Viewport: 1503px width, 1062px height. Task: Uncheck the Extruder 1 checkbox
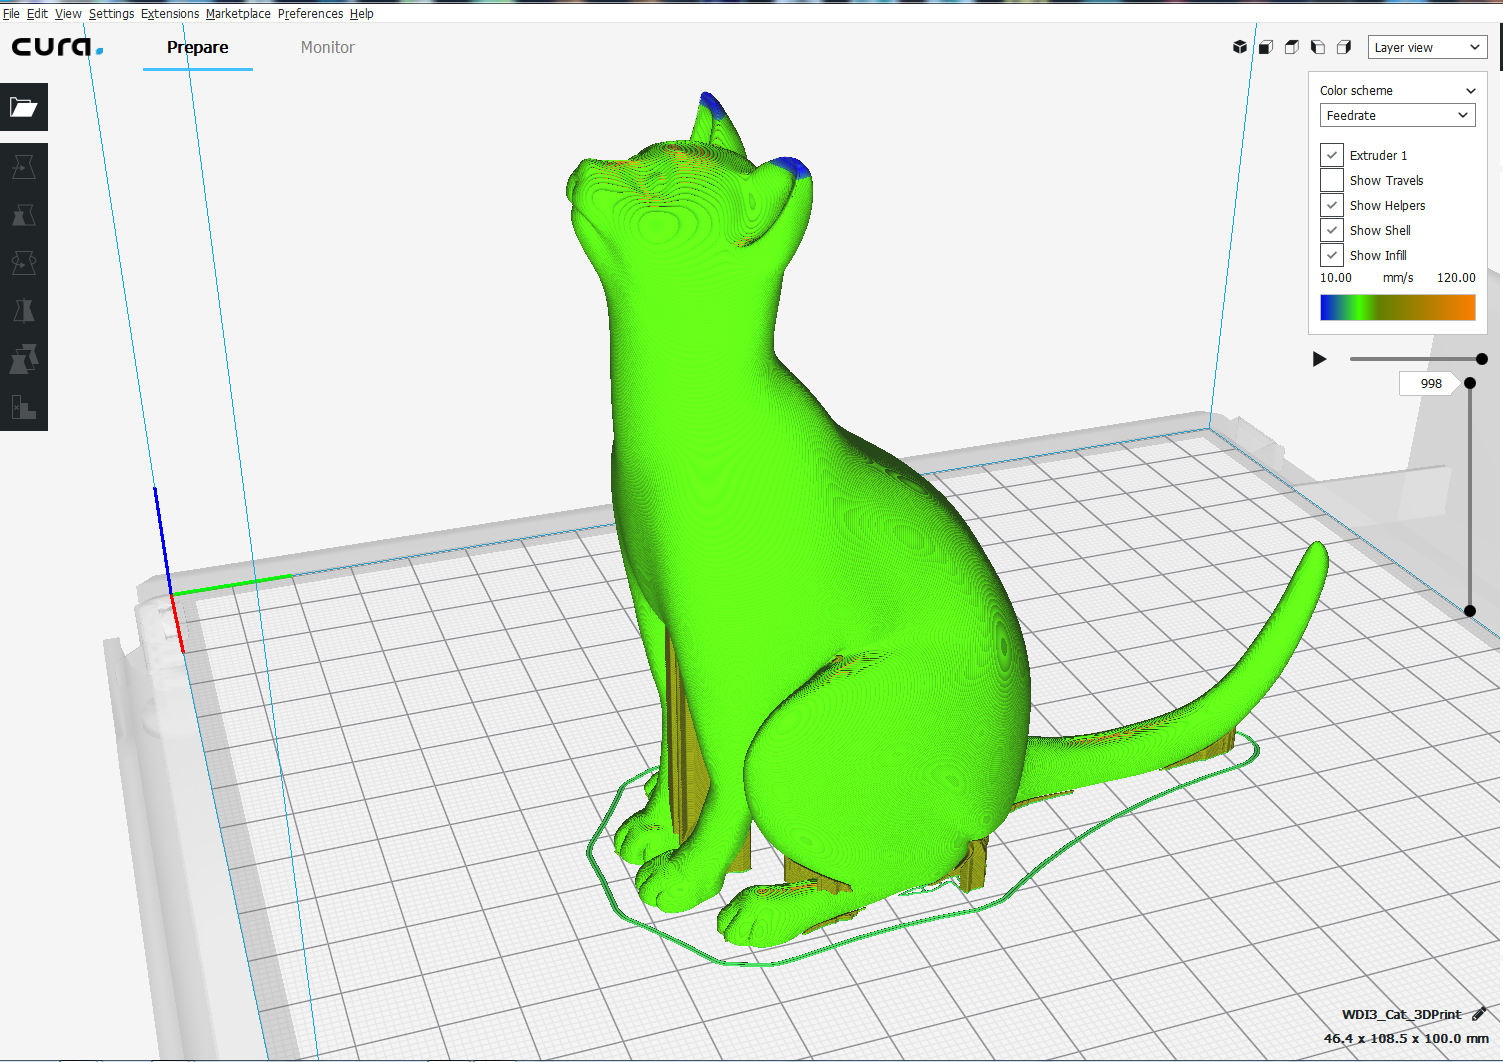click(x=1332, y=155)
